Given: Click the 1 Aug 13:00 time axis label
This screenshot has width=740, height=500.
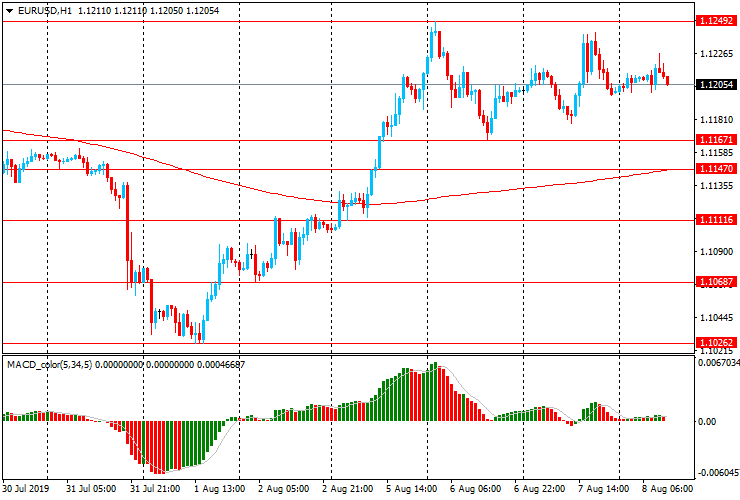Looking at the screenshot, I should 219,489.
